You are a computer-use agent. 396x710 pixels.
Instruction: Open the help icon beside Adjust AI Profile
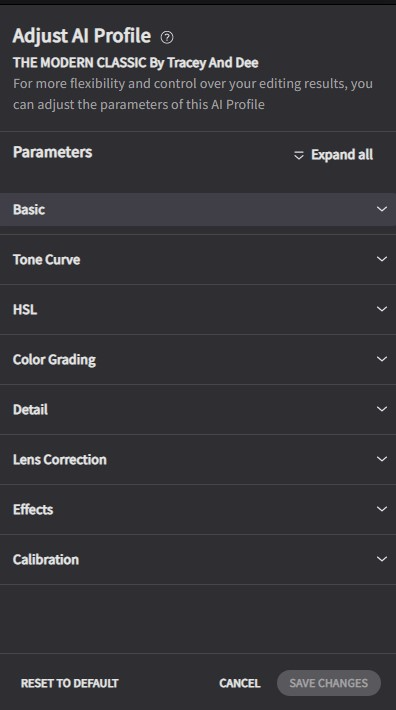point(167,37)
